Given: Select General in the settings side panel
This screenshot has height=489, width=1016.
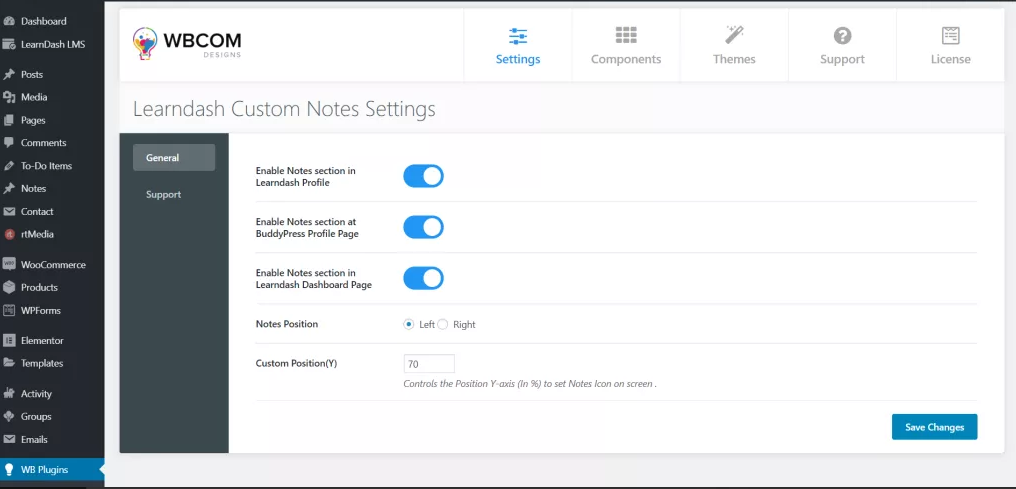Looking at the screenshot, I should point(174,157).
